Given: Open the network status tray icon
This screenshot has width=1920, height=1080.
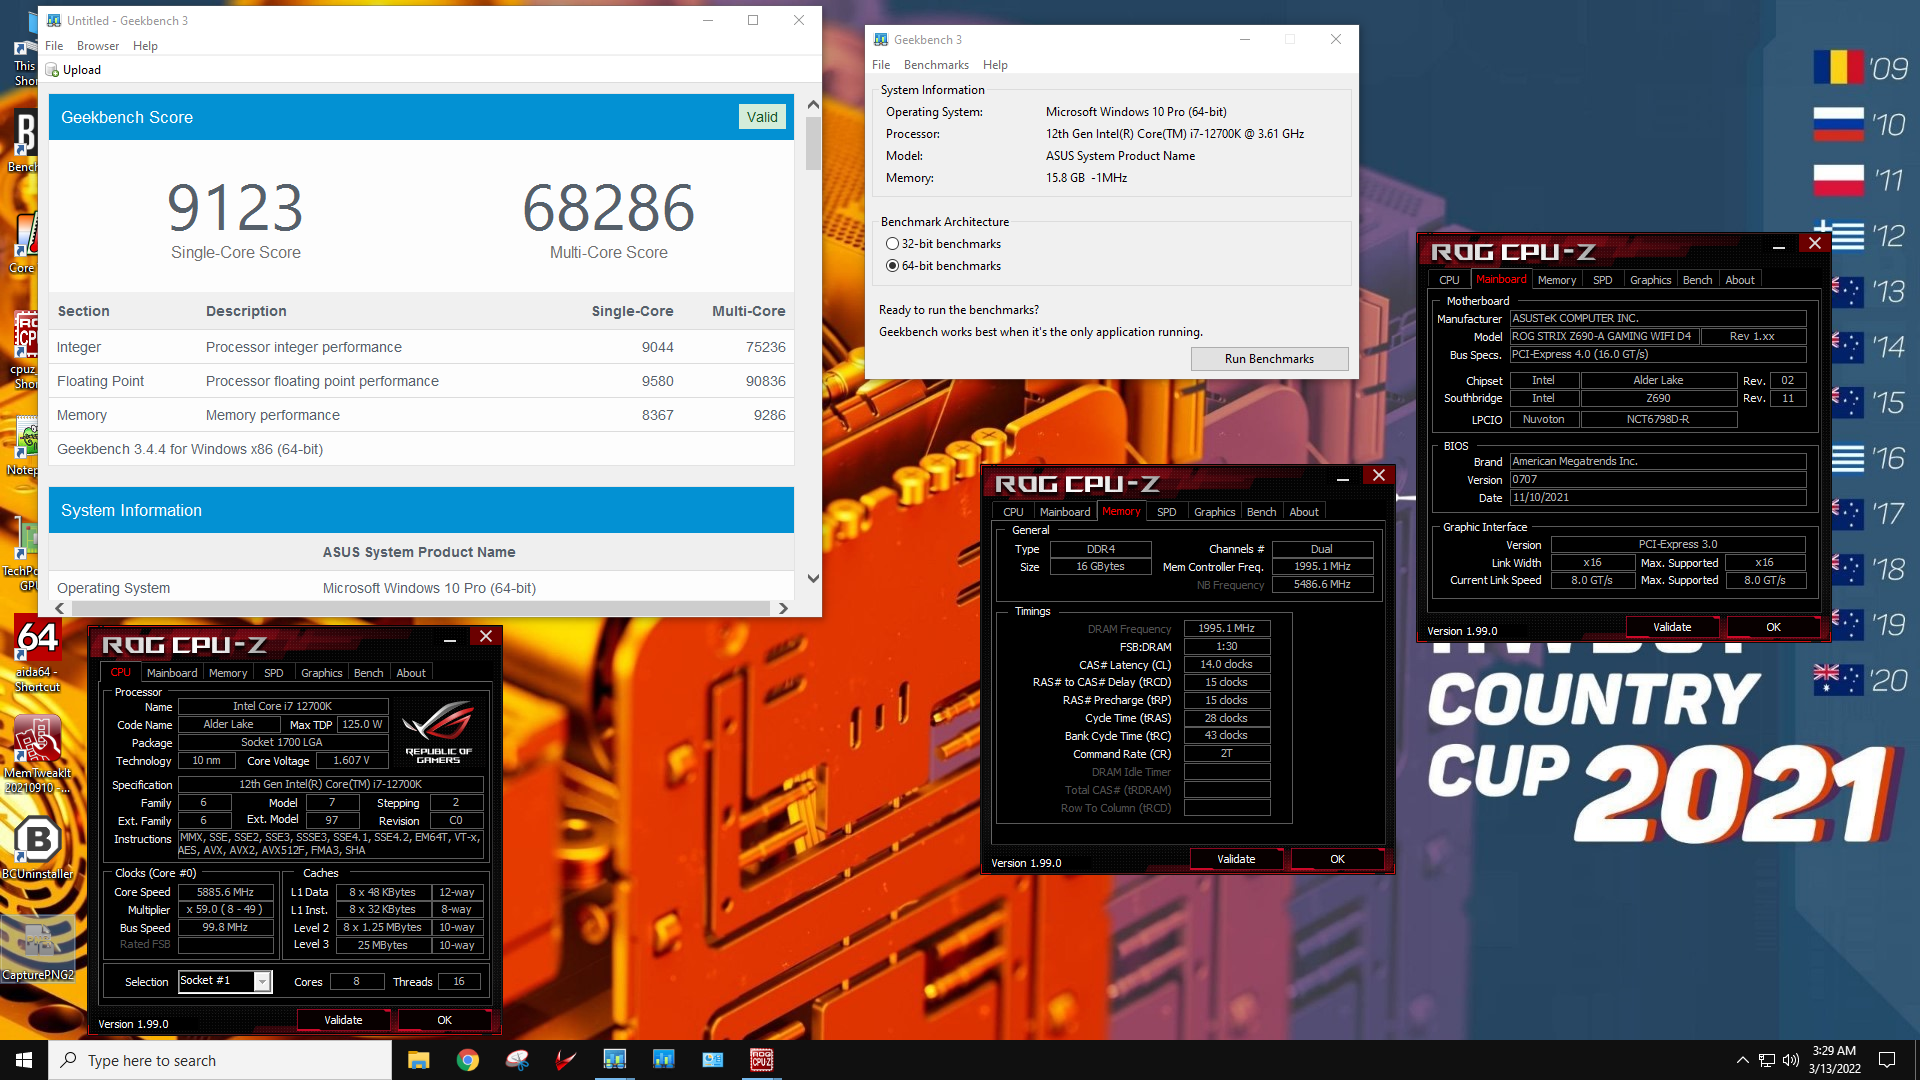Looking at the screenshot, I should coord(1767,1060).
